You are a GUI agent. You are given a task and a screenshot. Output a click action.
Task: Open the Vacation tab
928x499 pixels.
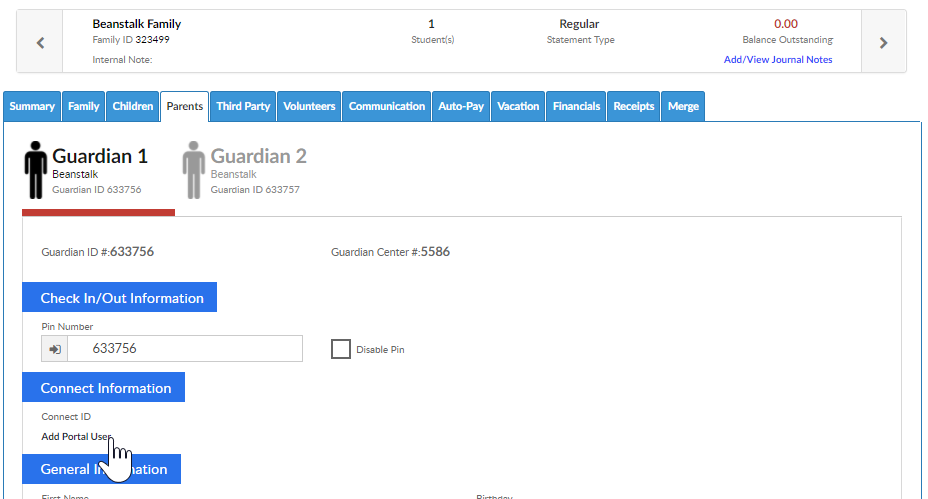click(518, 107)
